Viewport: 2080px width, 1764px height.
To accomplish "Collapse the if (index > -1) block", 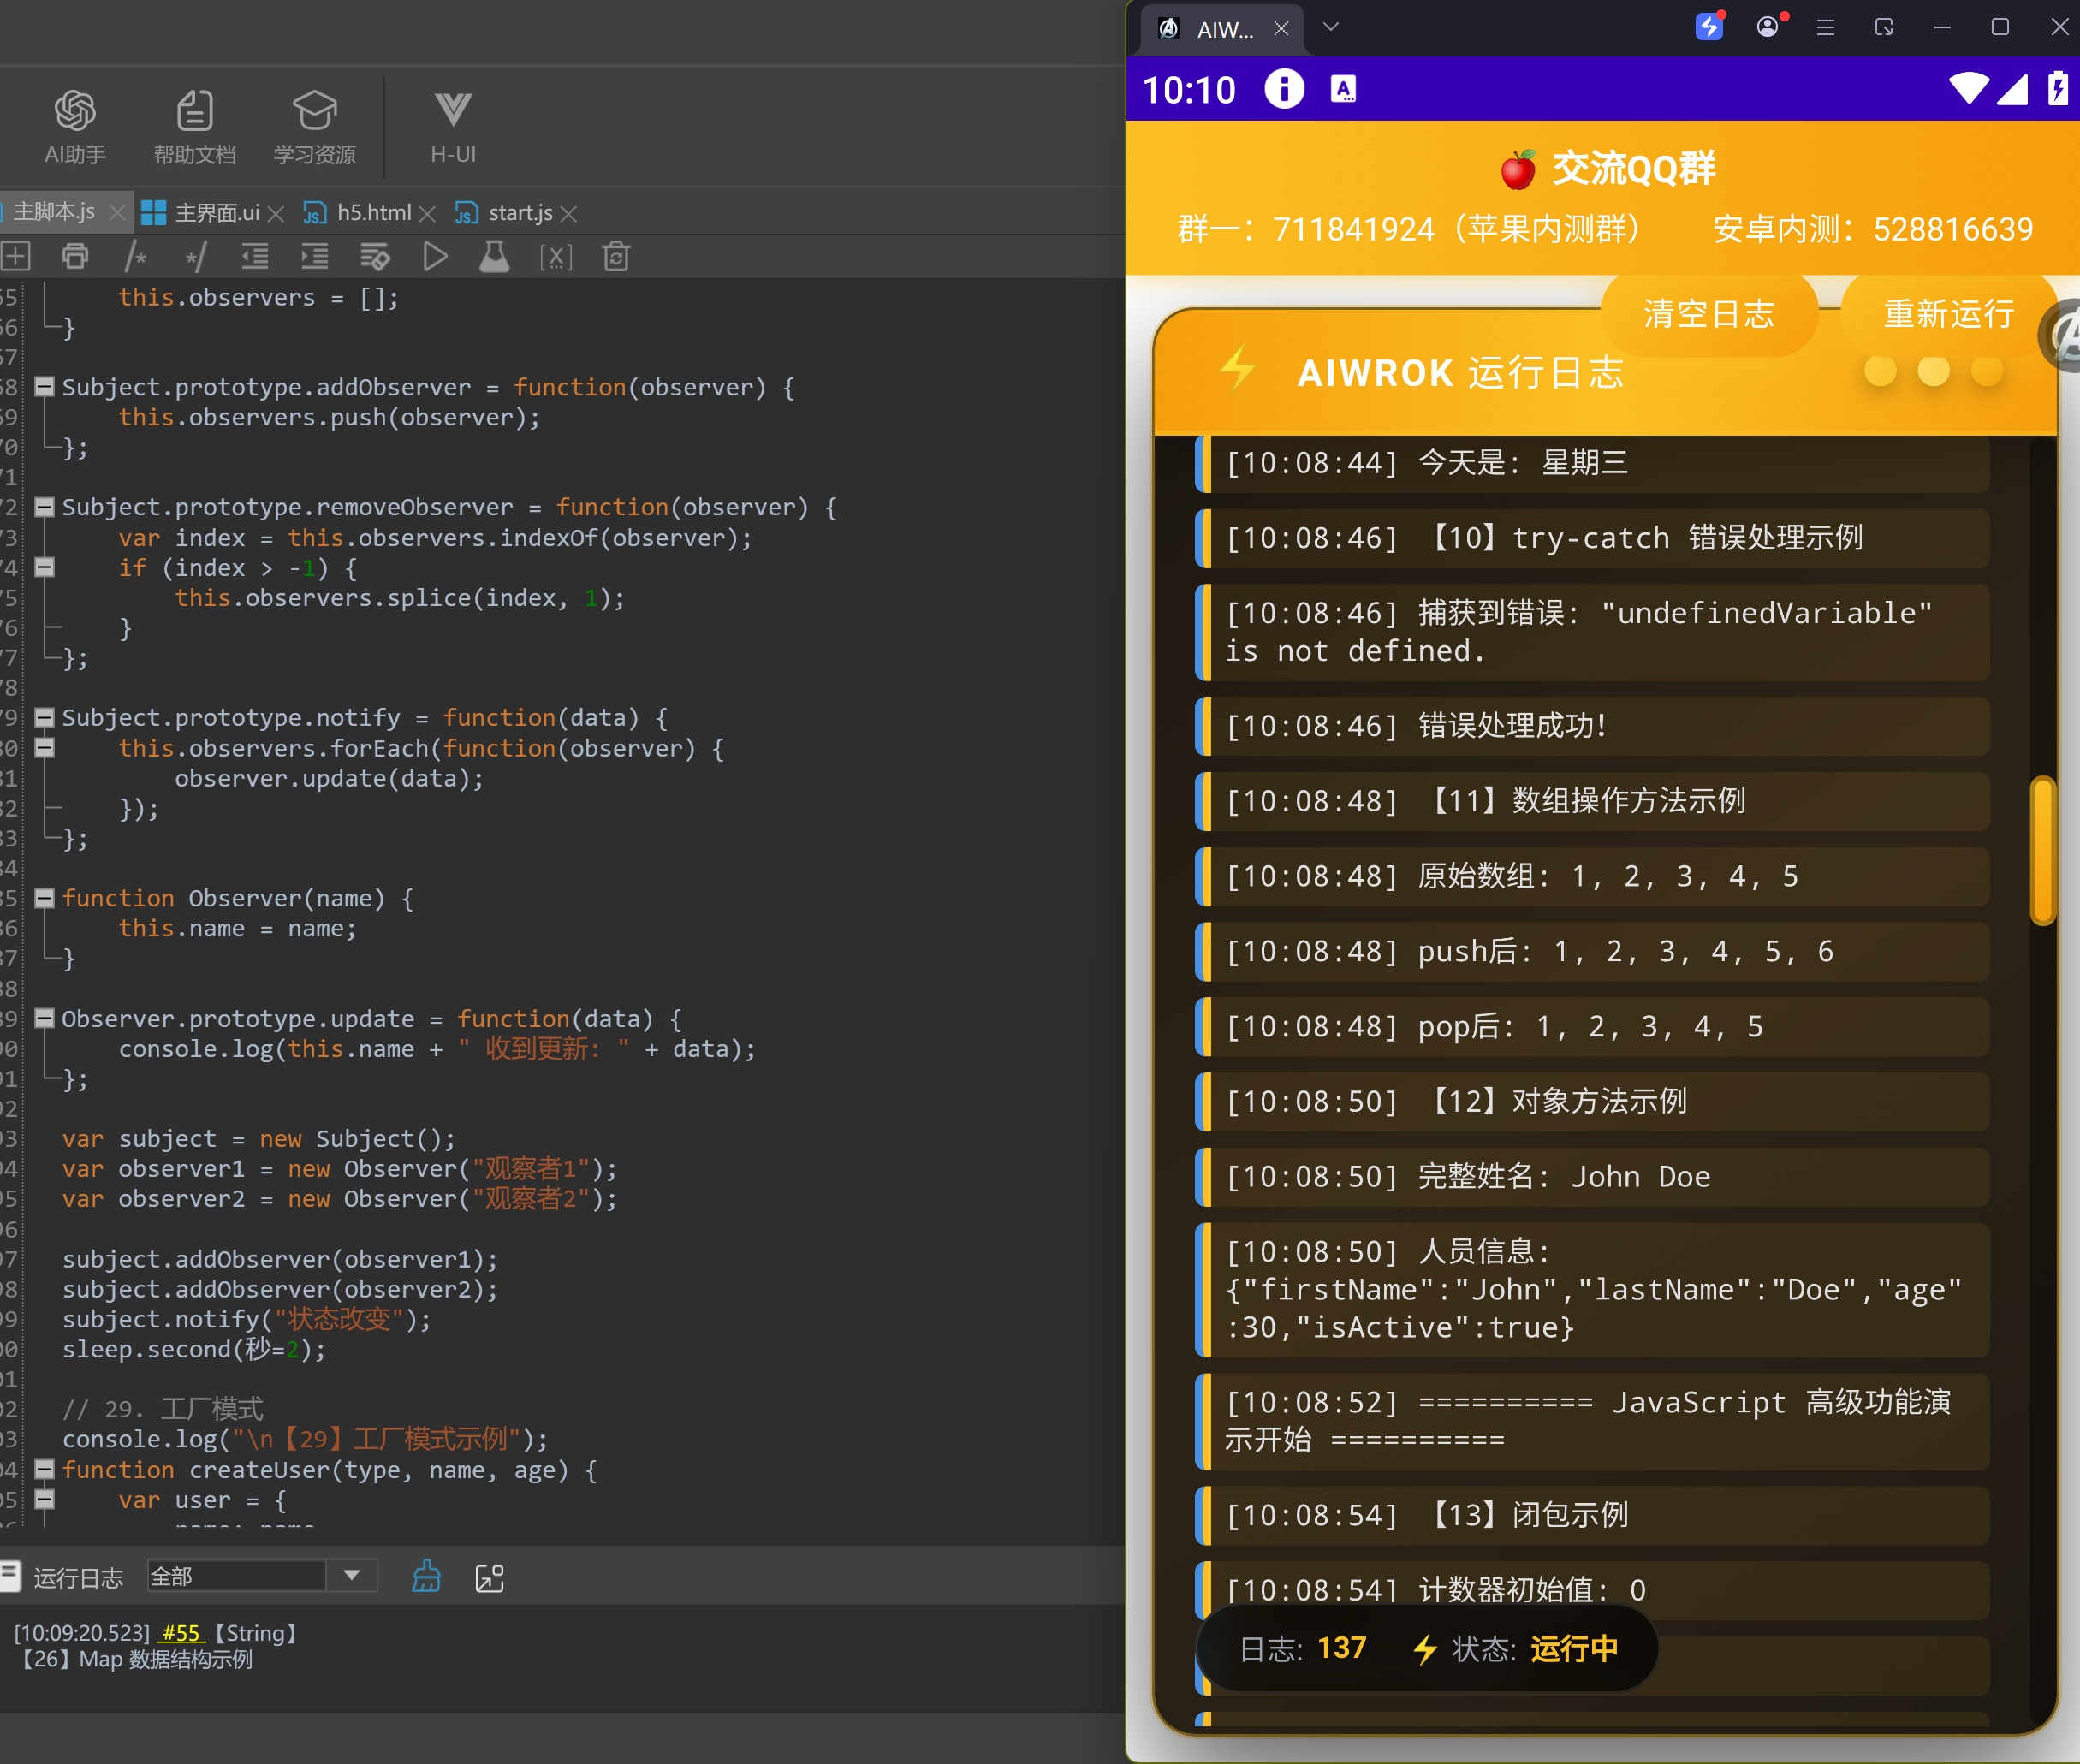I will [x=44, y=567].
